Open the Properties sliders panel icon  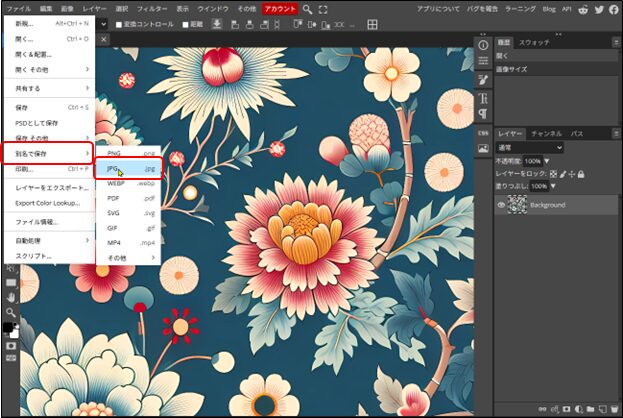[483, 61]
